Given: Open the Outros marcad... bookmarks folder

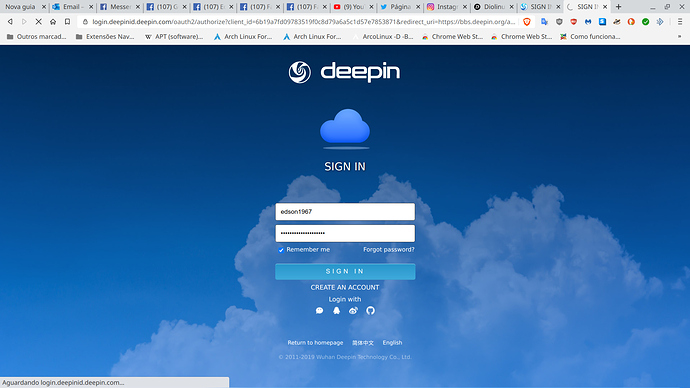Looking at the screenshot, I should point(37,37).
